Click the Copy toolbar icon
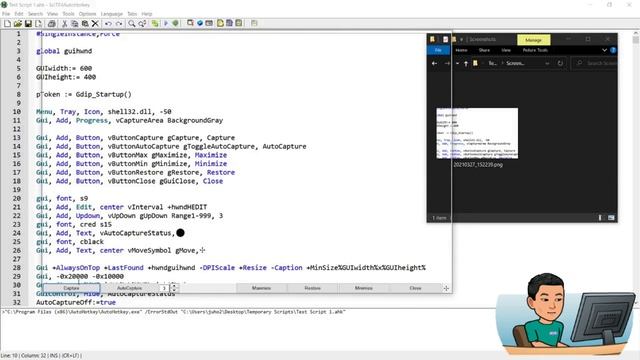 75,24
